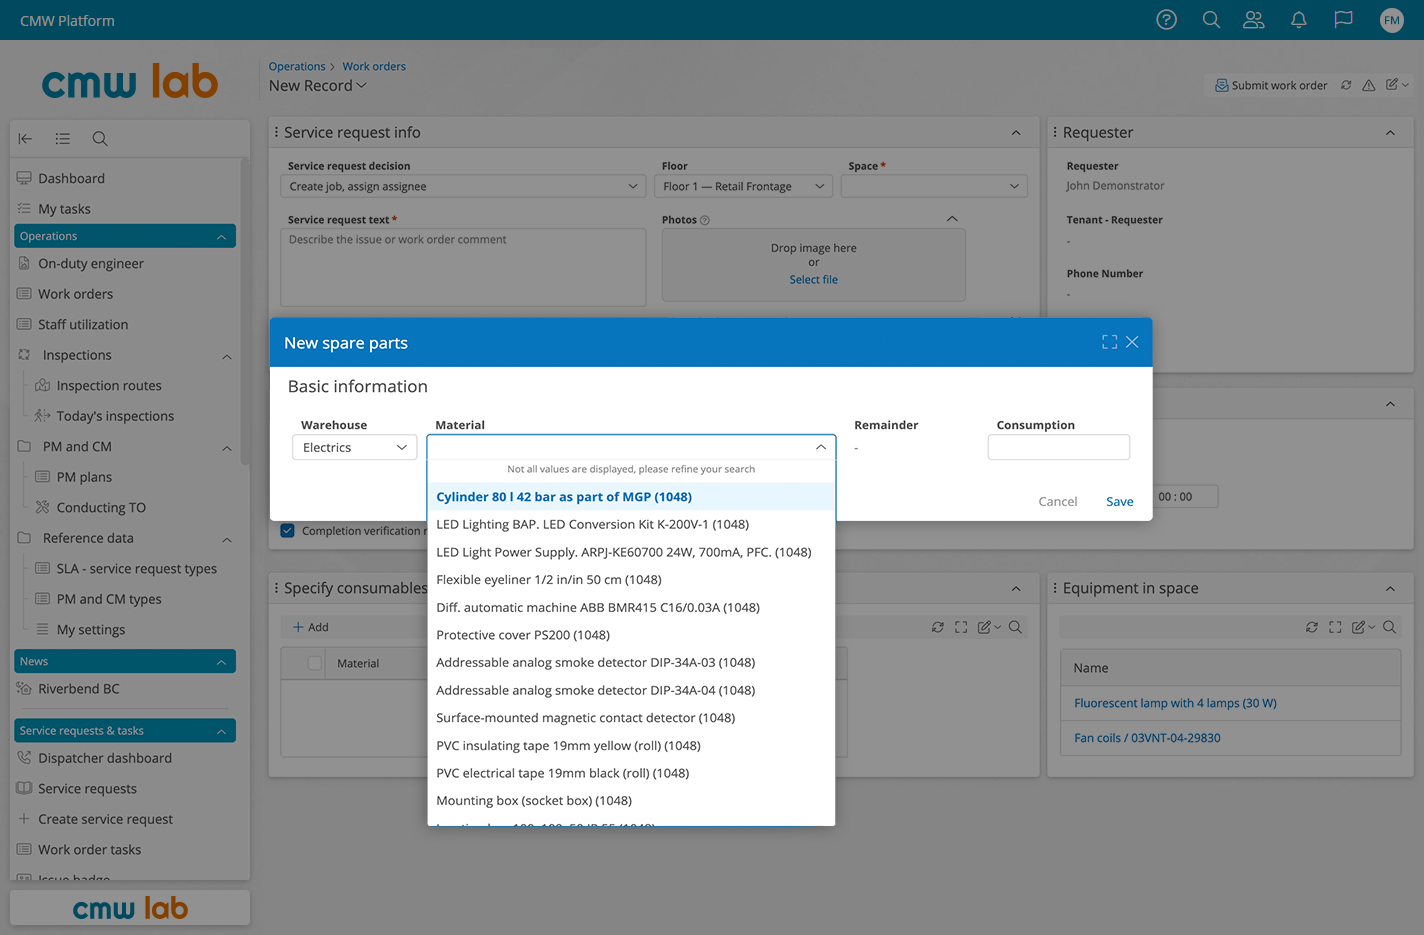
Task: Expand Equipment in space table fullscreen
Action: click(x=1335, y=627)
